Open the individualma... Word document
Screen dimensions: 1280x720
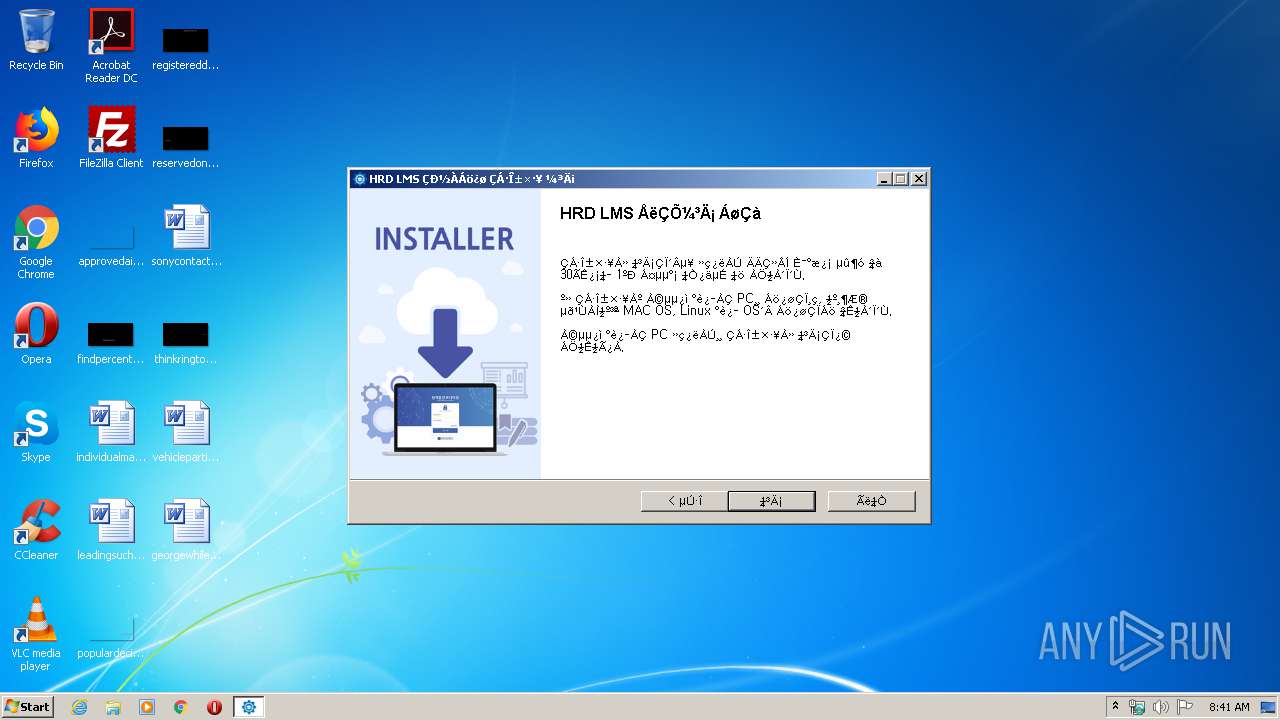111,433
